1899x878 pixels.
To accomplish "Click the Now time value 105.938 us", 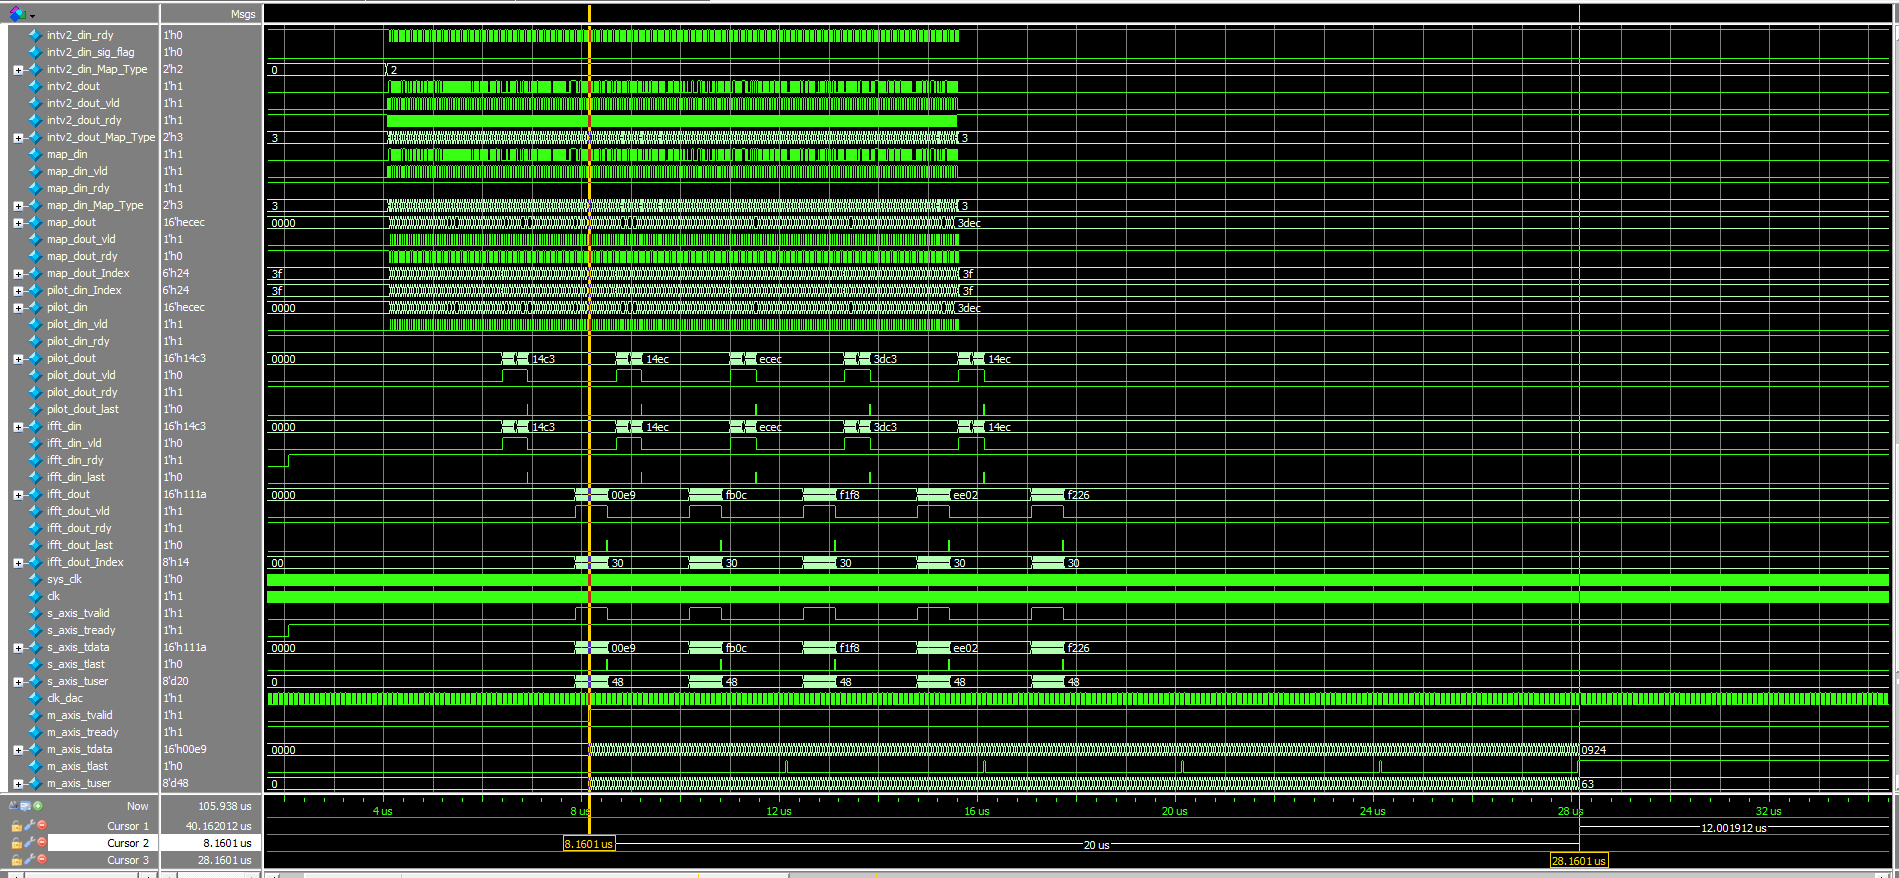I will pos(225,806).
